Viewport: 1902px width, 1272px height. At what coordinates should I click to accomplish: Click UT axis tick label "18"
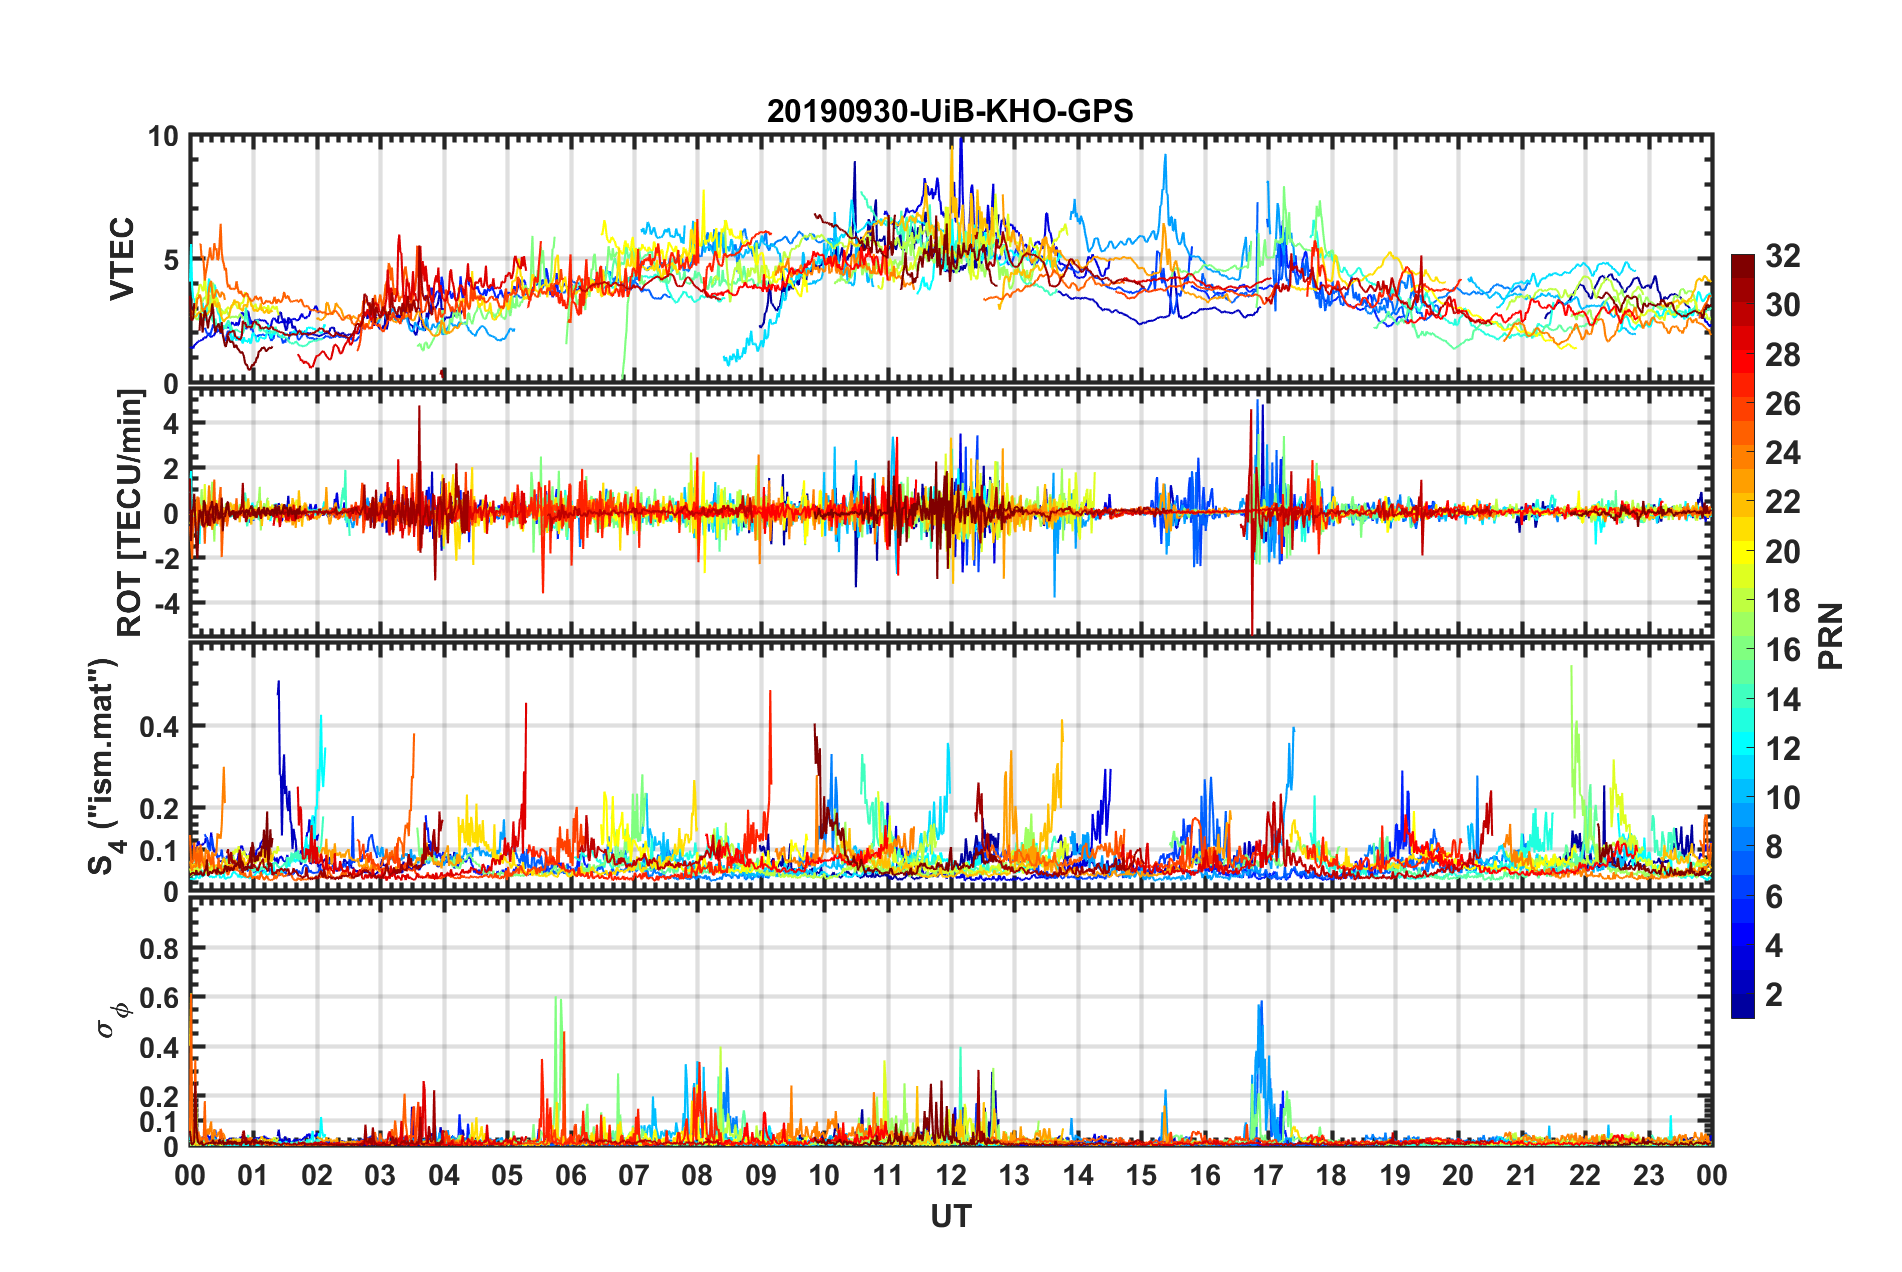click(x=1331, y=1175)
